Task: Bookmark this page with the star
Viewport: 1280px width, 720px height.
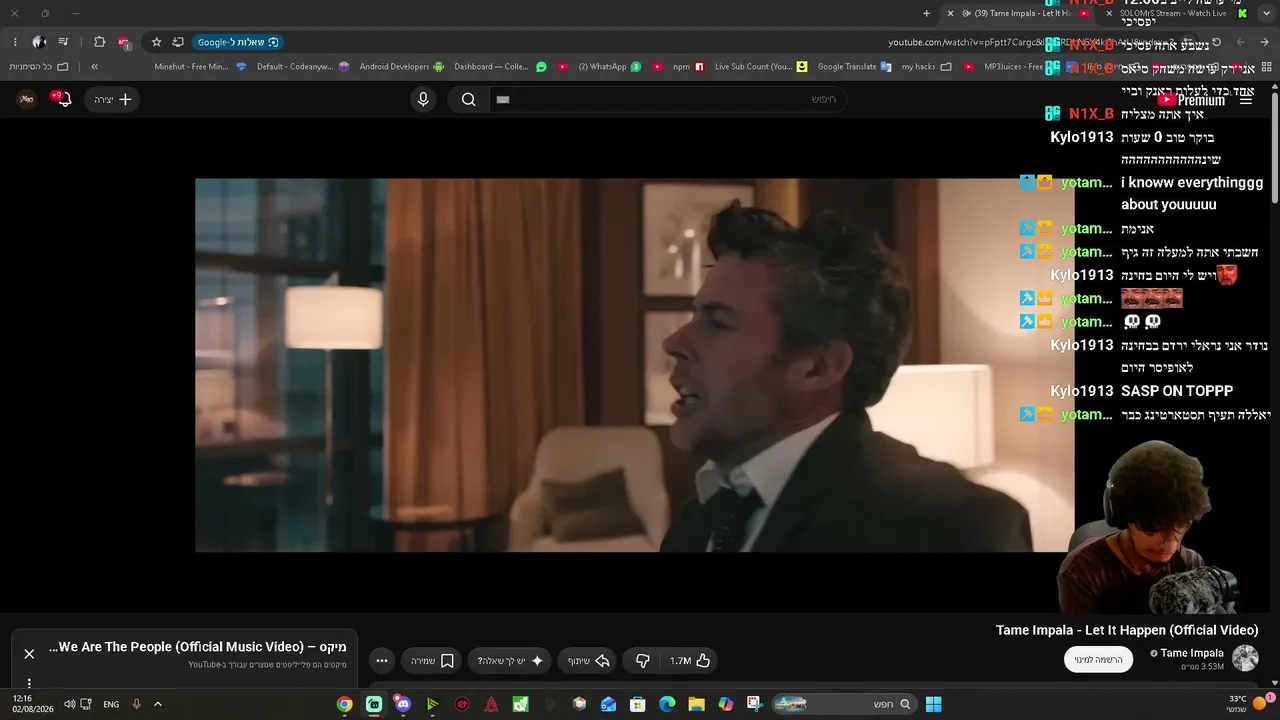Action: 156,42
